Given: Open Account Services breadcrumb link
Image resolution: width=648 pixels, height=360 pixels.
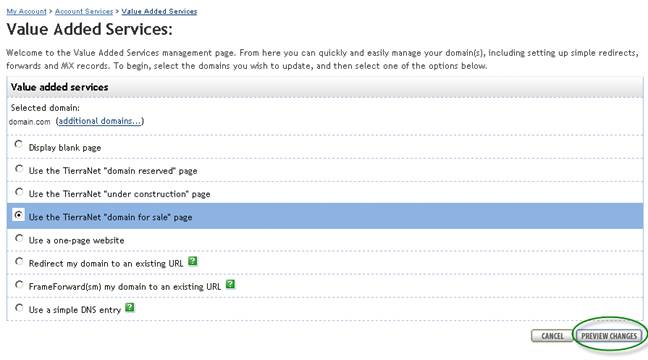Looking at the screenshot, I should pos(84,12).
